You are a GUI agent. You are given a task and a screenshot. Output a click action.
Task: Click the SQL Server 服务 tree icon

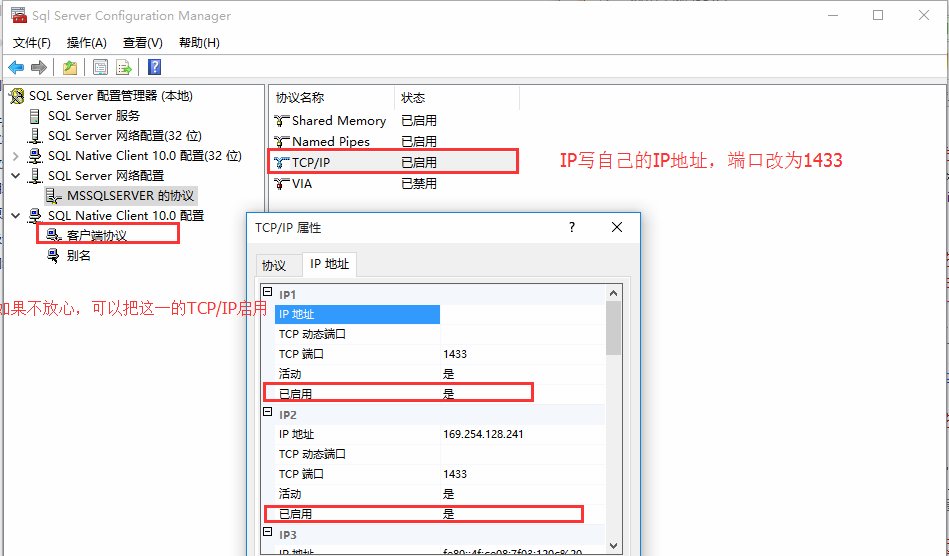coord(34,116)
